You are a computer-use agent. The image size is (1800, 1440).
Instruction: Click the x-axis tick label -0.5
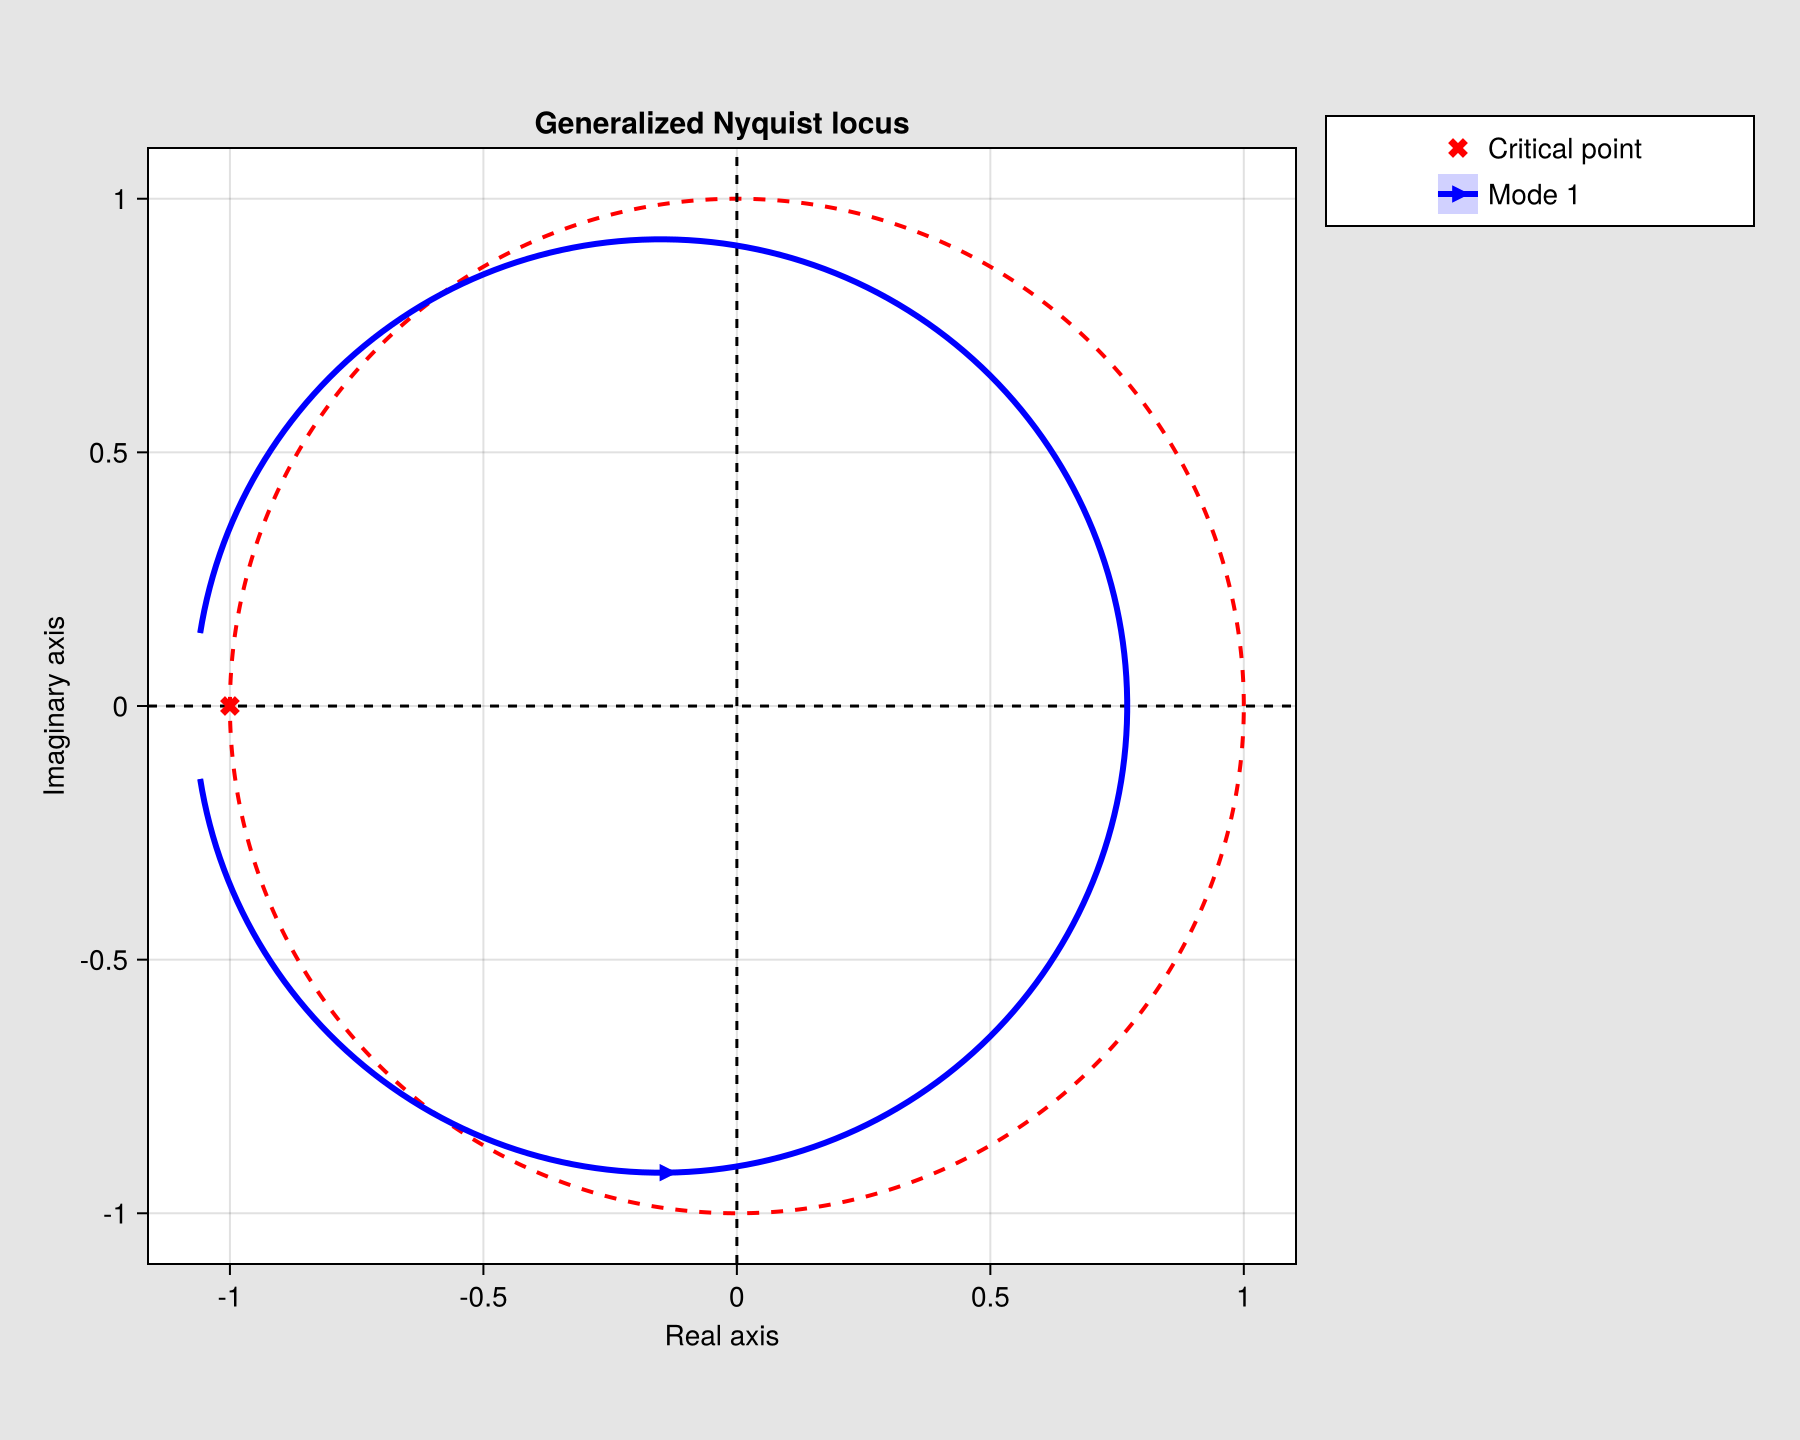click(x=483, y=1298)
